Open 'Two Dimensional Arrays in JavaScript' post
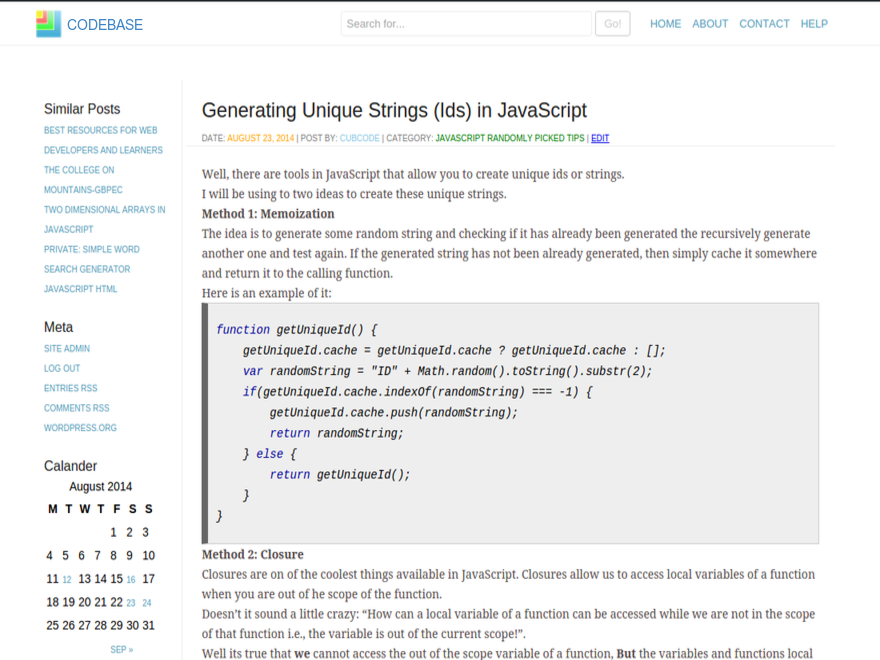Screen dimensions: 880x660 tap(104, 219)
